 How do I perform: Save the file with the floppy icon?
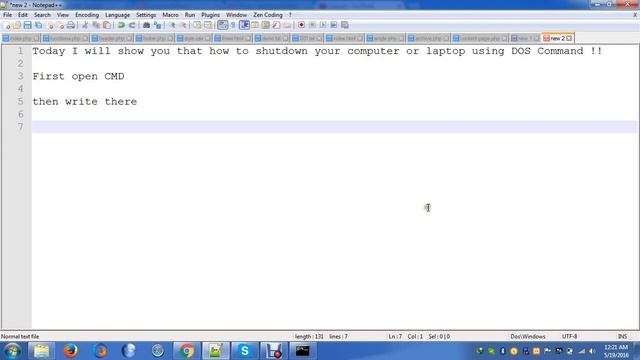click(27, 25)
